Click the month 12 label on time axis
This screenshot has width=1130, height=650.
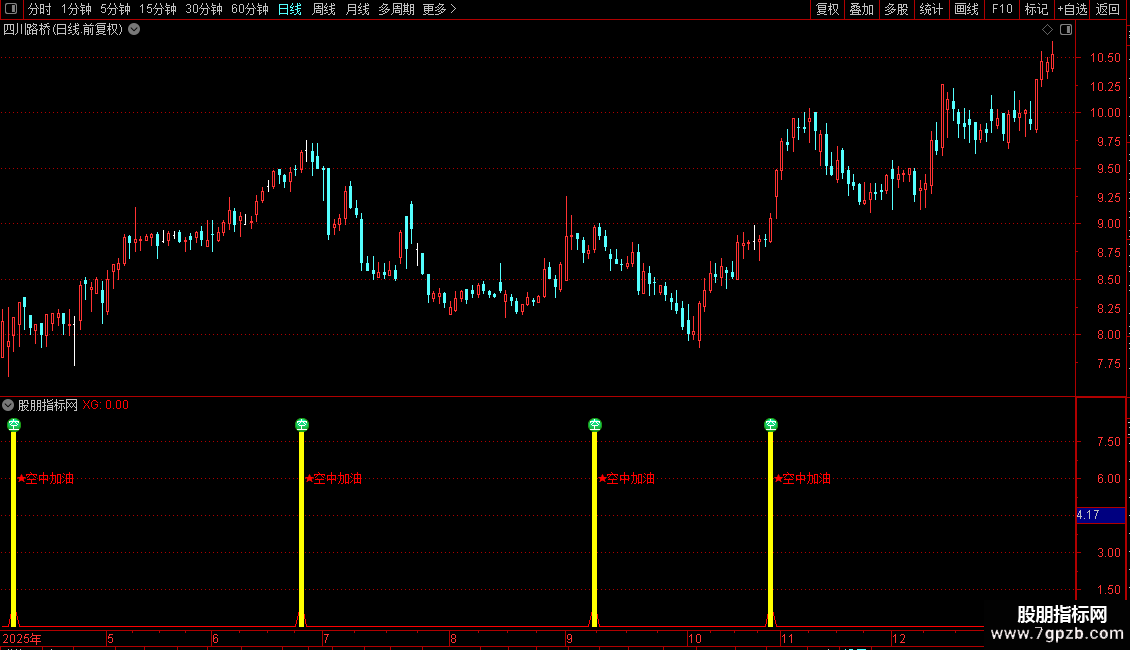click(x=898, y=638)
